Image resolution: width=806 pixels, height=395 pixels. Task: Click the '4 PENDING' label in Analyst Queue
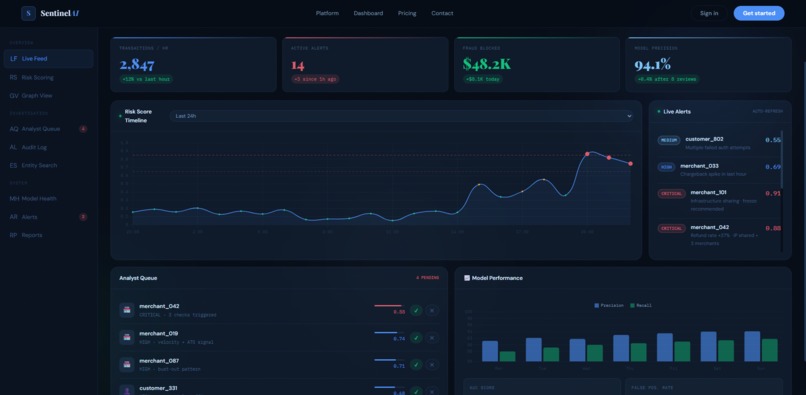click(x=428, y=278)
